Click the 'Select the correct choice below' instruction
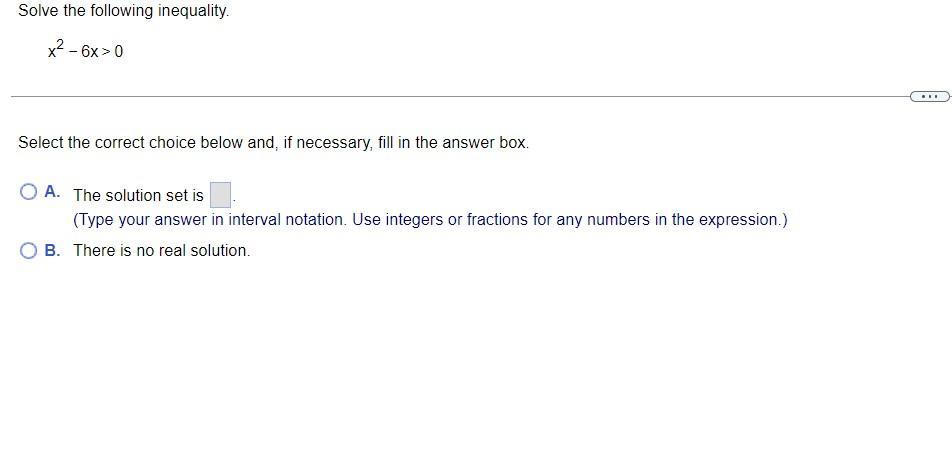Screen dimensions: 952x468 273,142
